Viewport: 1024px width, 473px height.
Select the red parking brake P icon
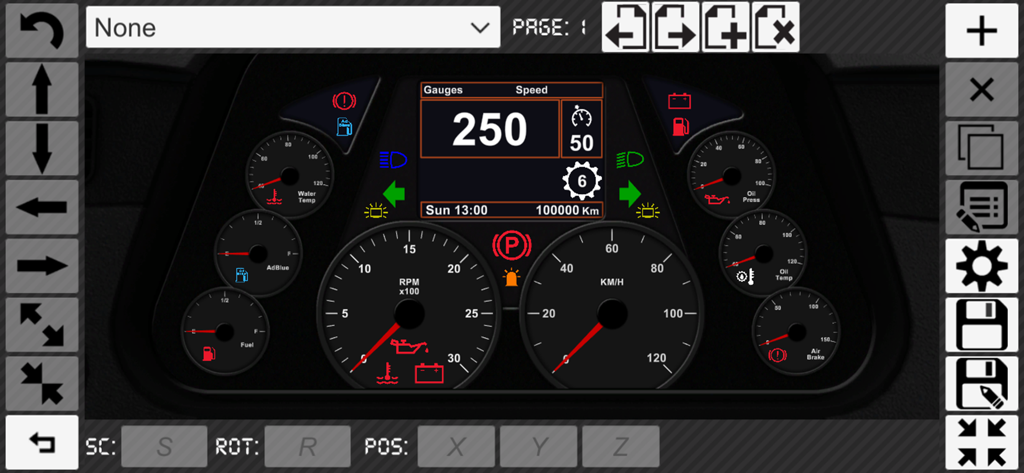click(x=511, y=246)
